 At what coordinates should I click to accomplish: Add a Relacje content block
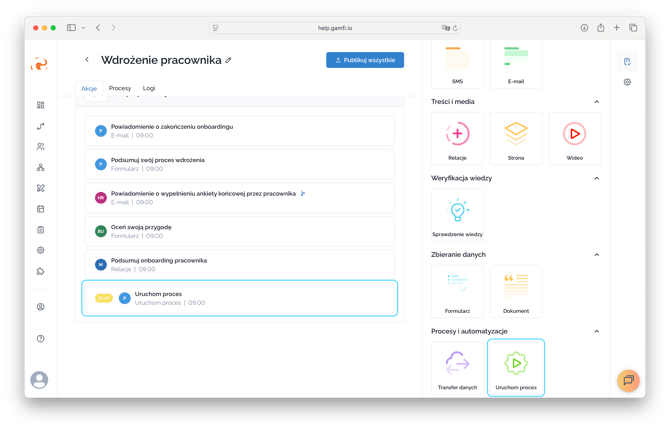pos(458,138)
